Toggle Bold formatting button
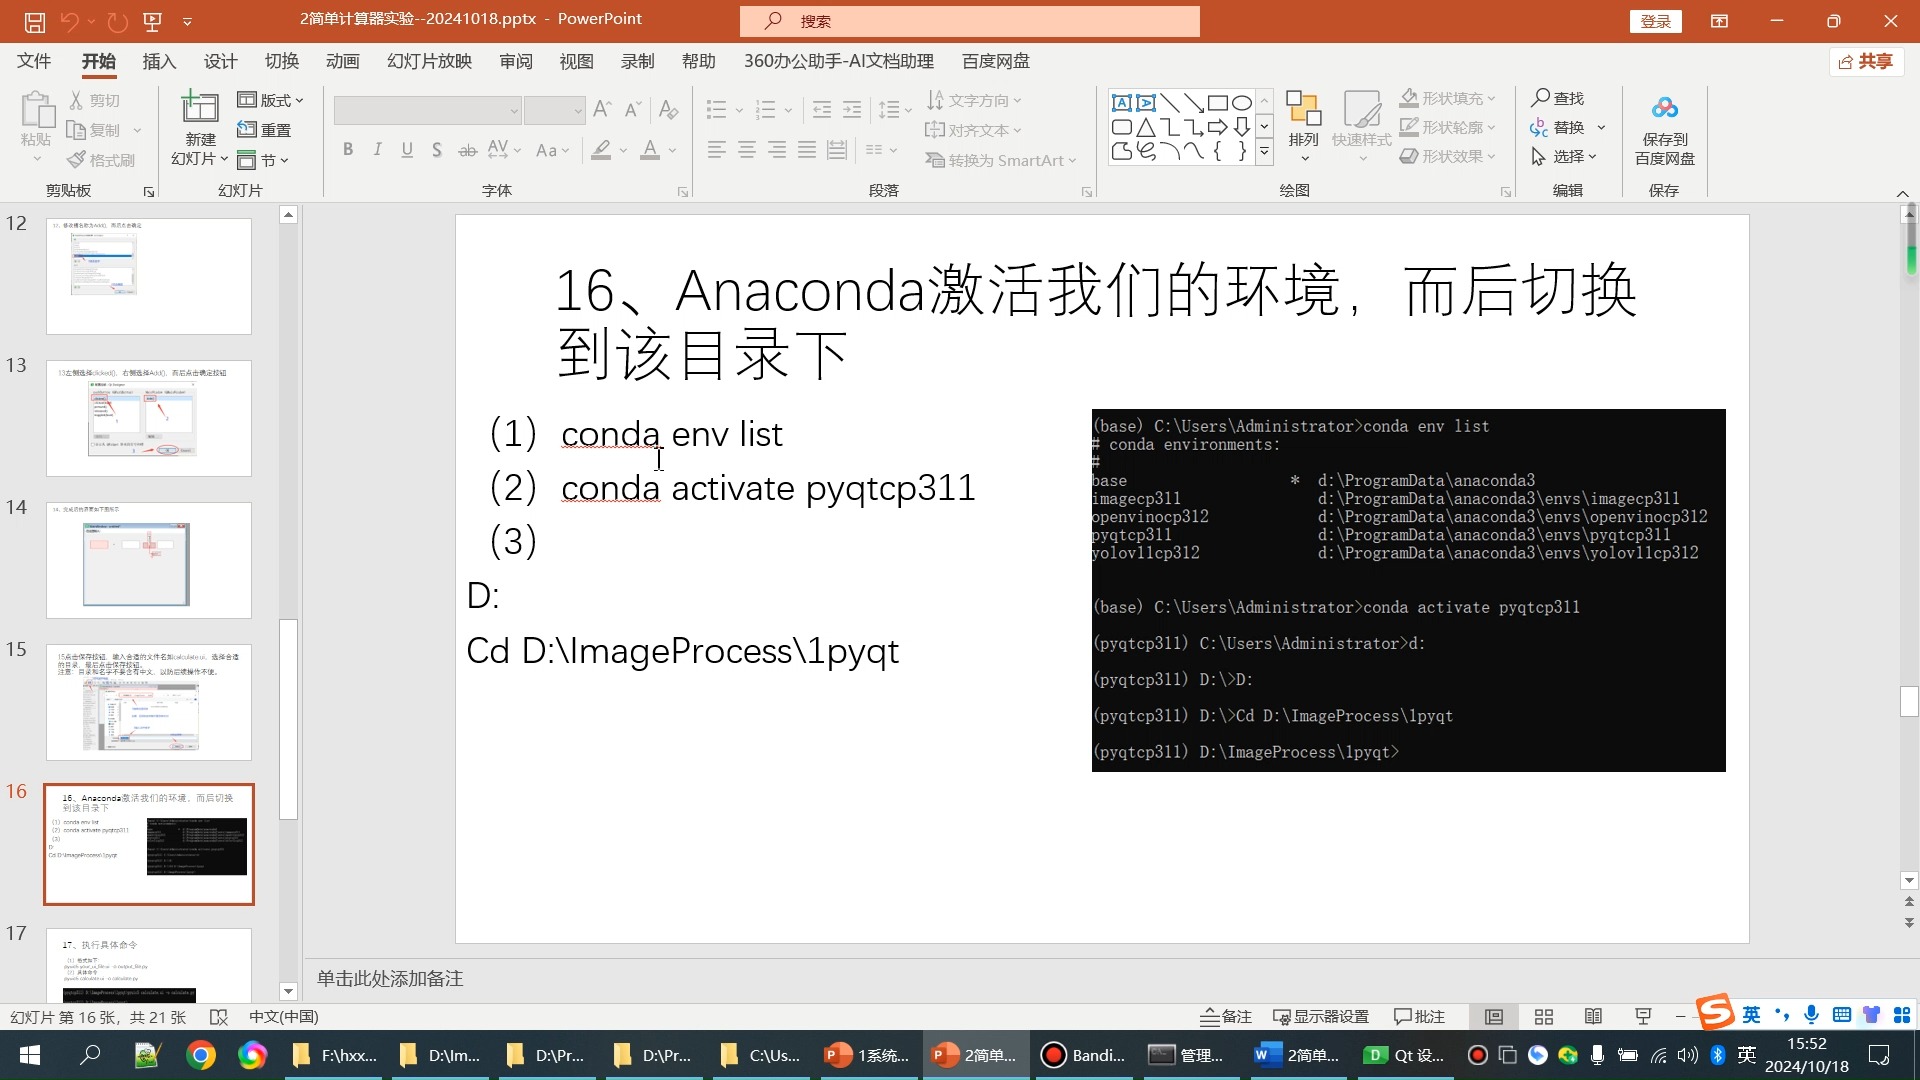Screen dimensions: 1920x1080 (348, 149)
